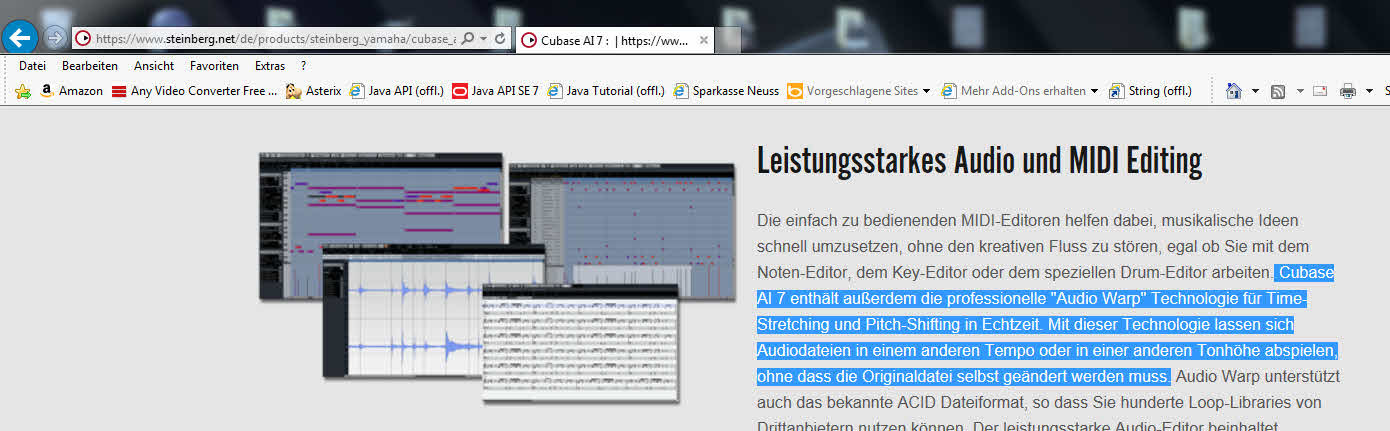Click the Asterix character icon in favorites
This screenshot has height=431, width=1390.
click(294, 91)
